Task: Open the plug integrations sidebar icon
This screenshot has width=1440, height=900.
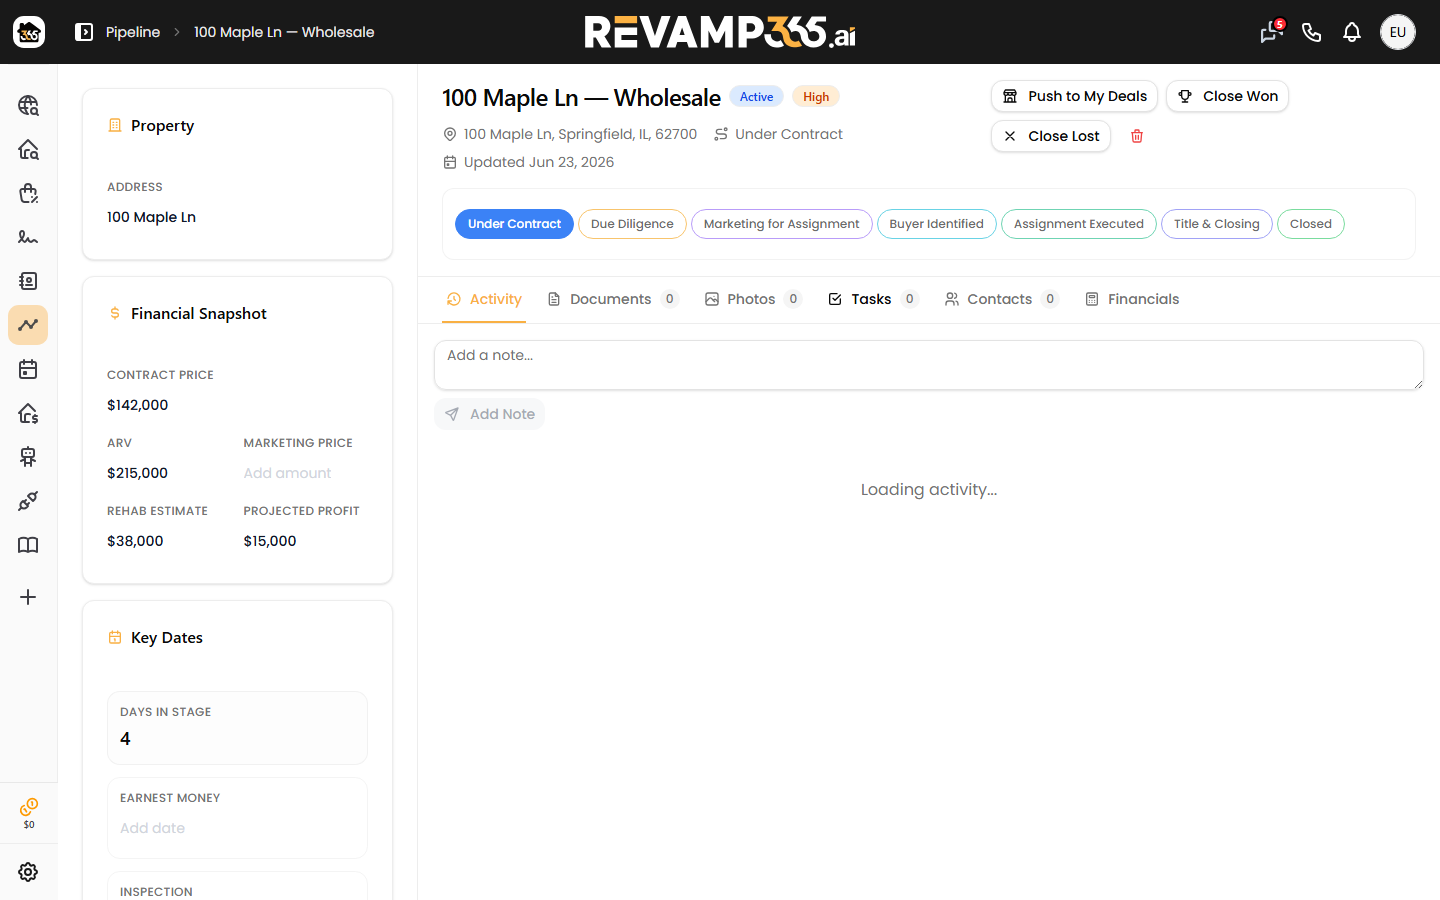Action: (28, 501)
